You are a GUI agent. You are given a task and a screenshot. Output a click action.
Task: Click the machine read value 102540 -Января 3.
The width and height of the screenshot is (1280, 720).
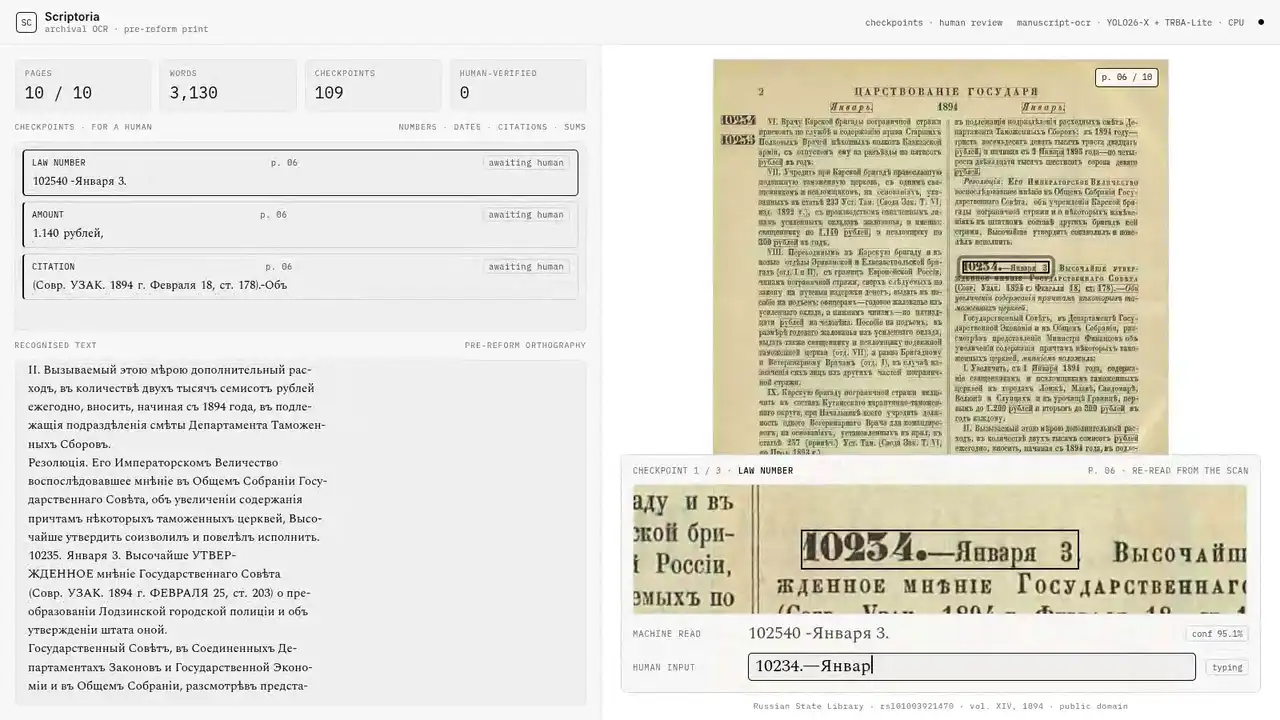(x=819, y=633)
